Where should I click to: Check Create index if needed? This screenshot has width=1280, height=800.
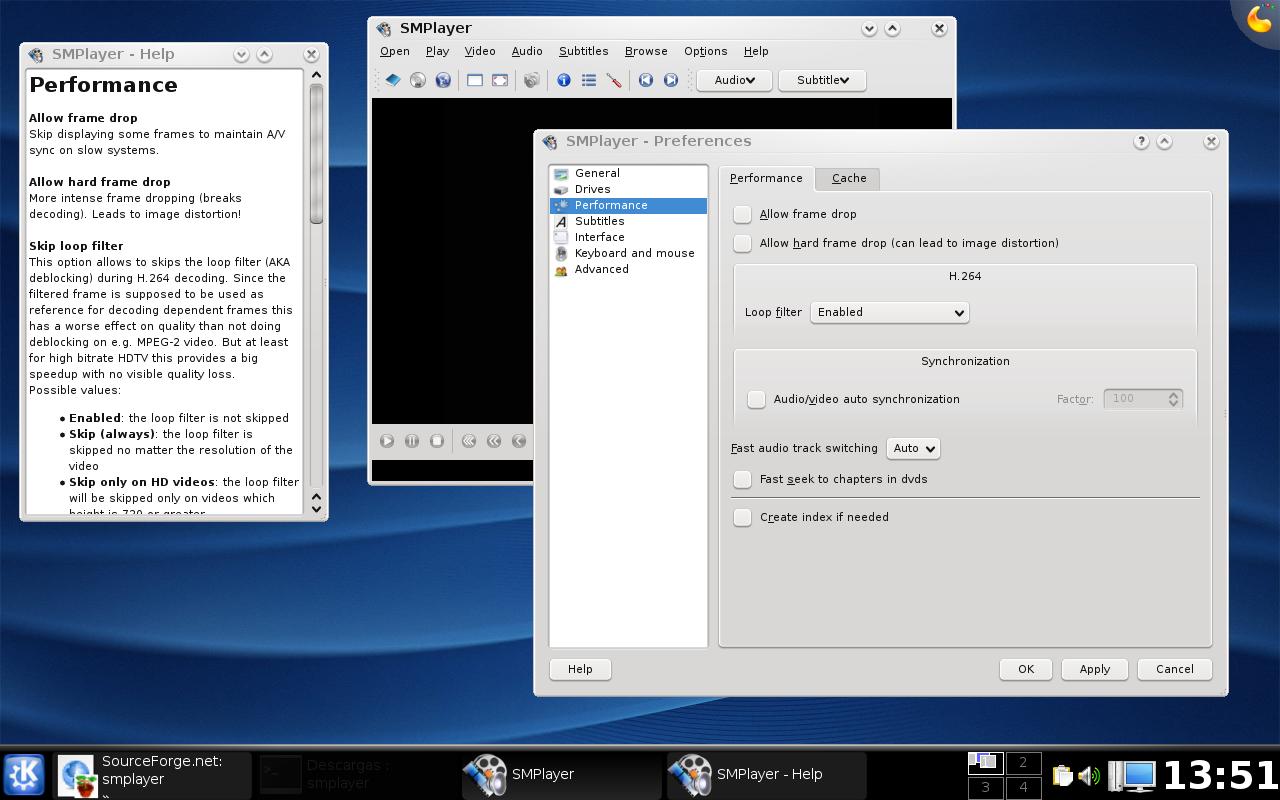click(742, 517)
